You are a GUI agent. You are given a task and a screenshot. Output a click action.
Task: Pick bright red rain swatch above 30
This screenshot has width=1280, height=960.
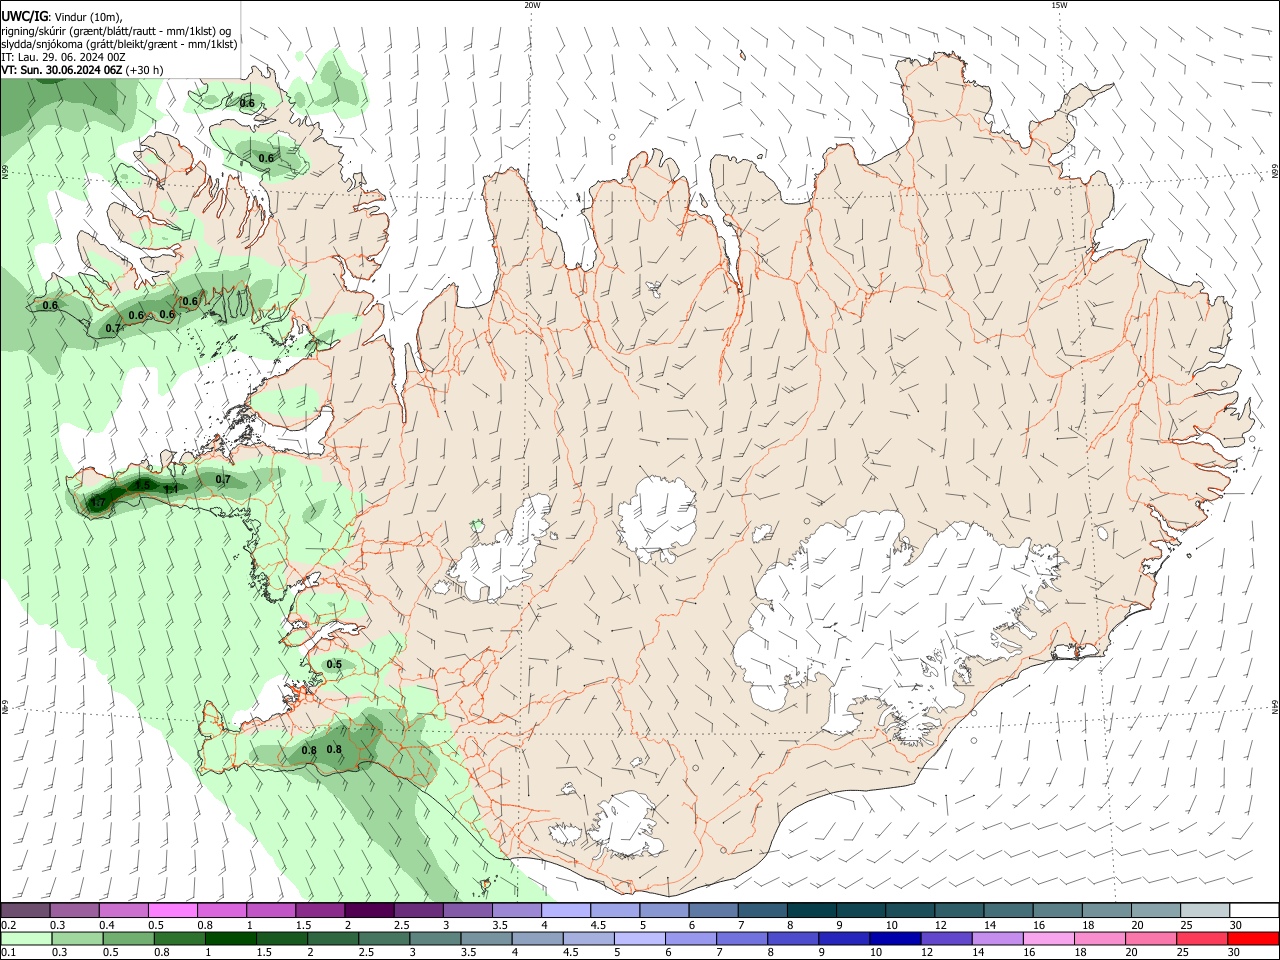point(1252,938)
